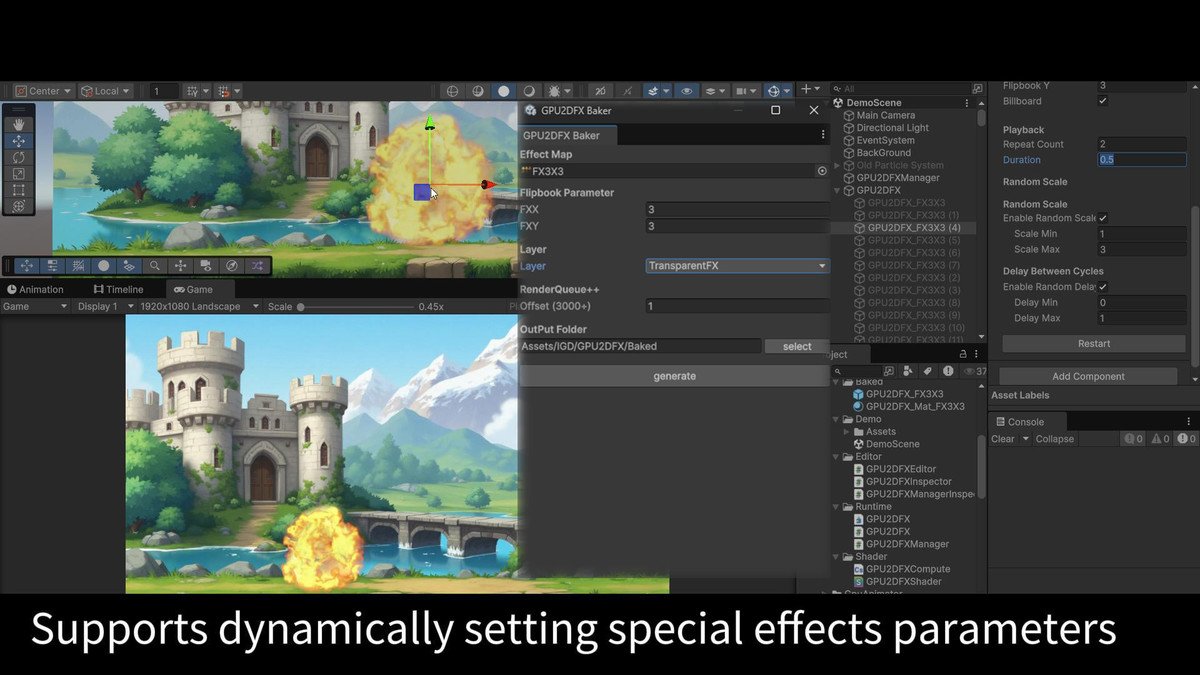Select the Move tool in the left toolbar
This screenshot has height=675, width=1200.
click(19, 141)
